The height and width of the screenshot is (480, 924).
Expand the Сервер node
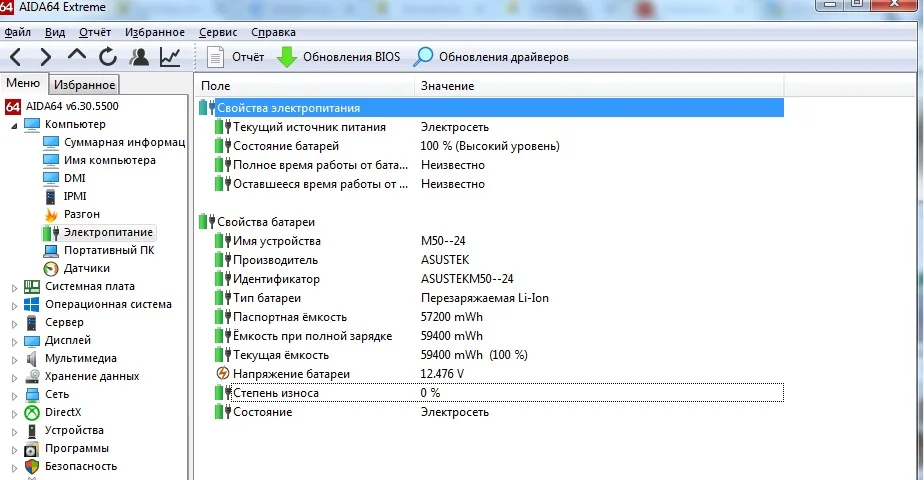15,324
